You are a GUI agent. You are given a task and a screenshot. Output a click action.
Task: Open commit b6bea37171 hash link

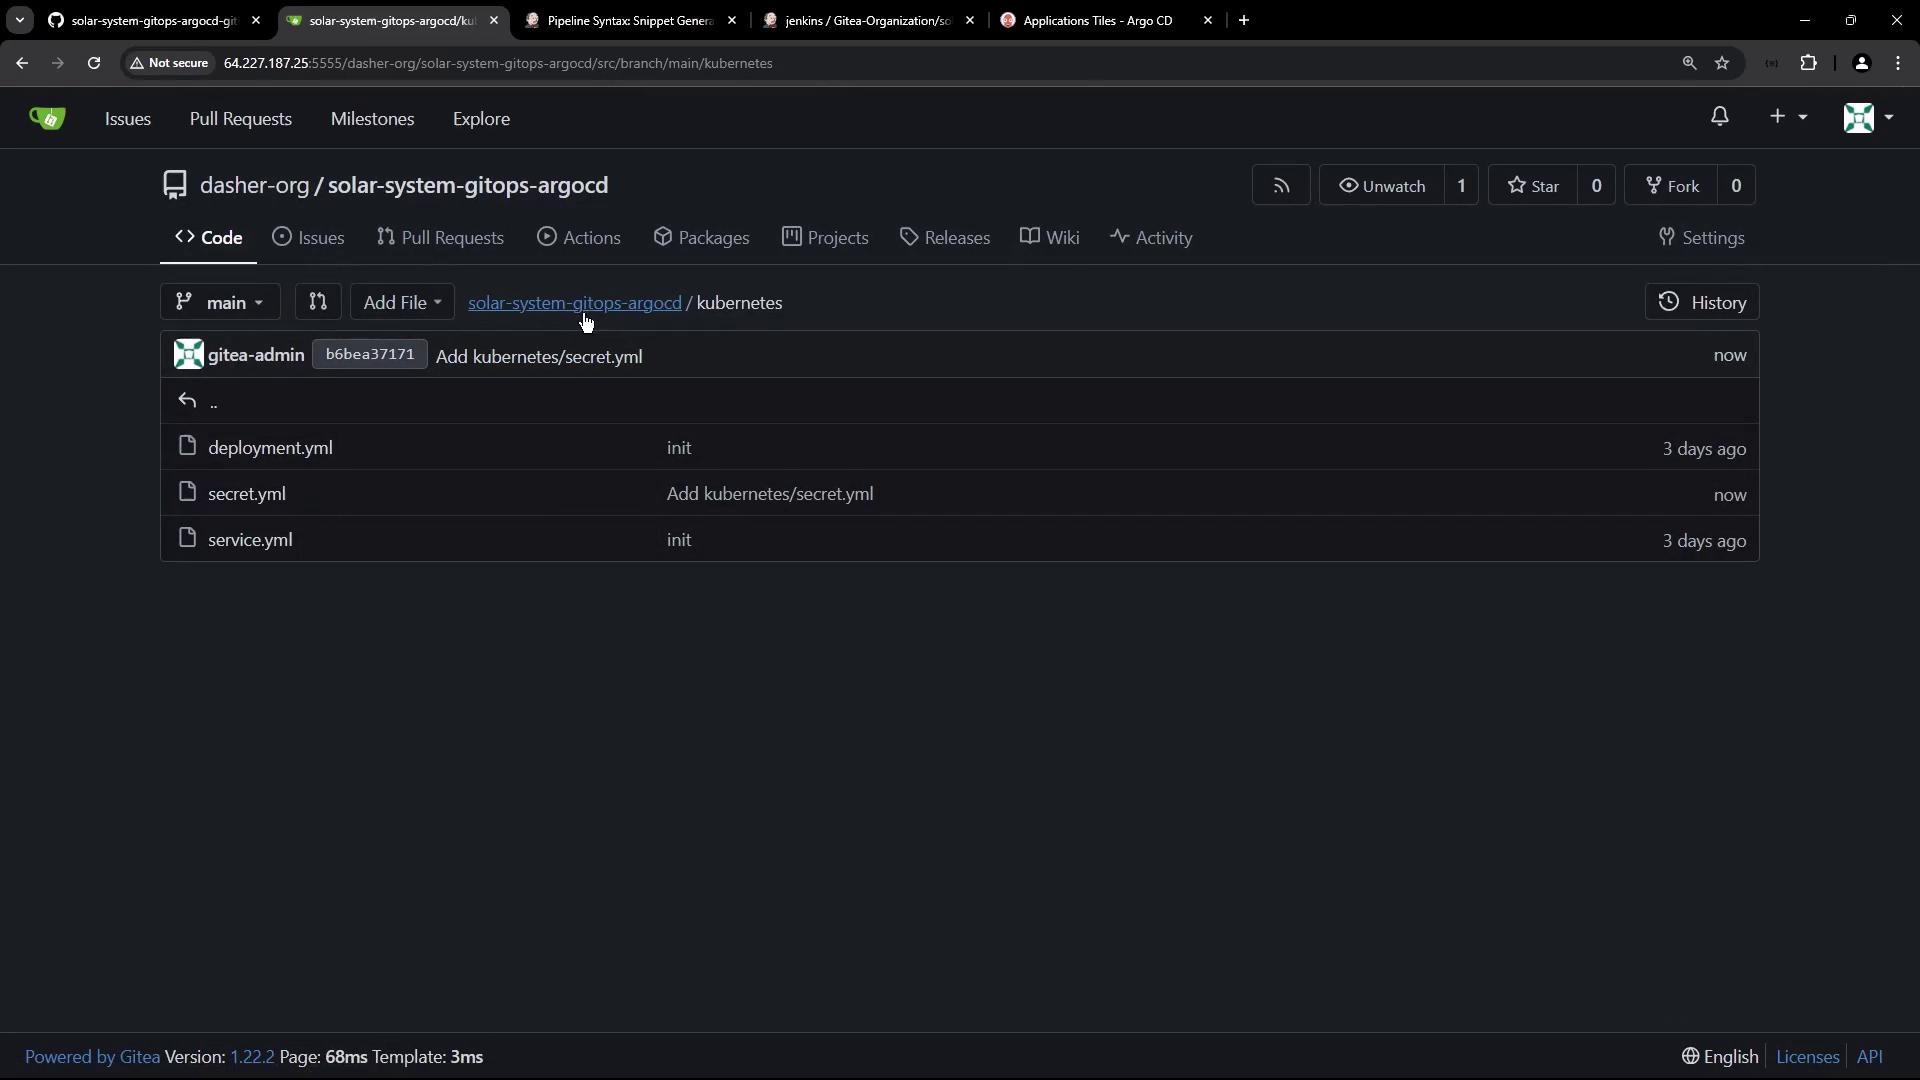tap(369, 355)
